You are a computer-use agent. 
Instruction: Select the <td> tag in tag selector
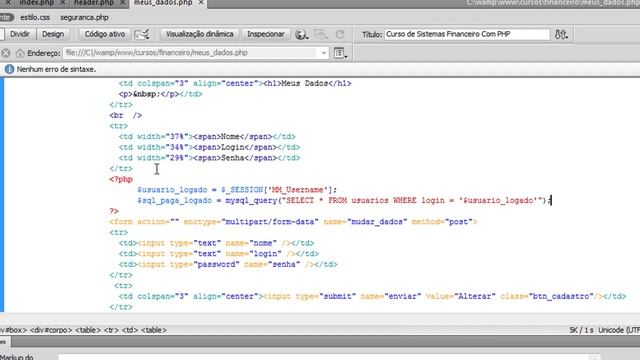[x=130, y=330]
